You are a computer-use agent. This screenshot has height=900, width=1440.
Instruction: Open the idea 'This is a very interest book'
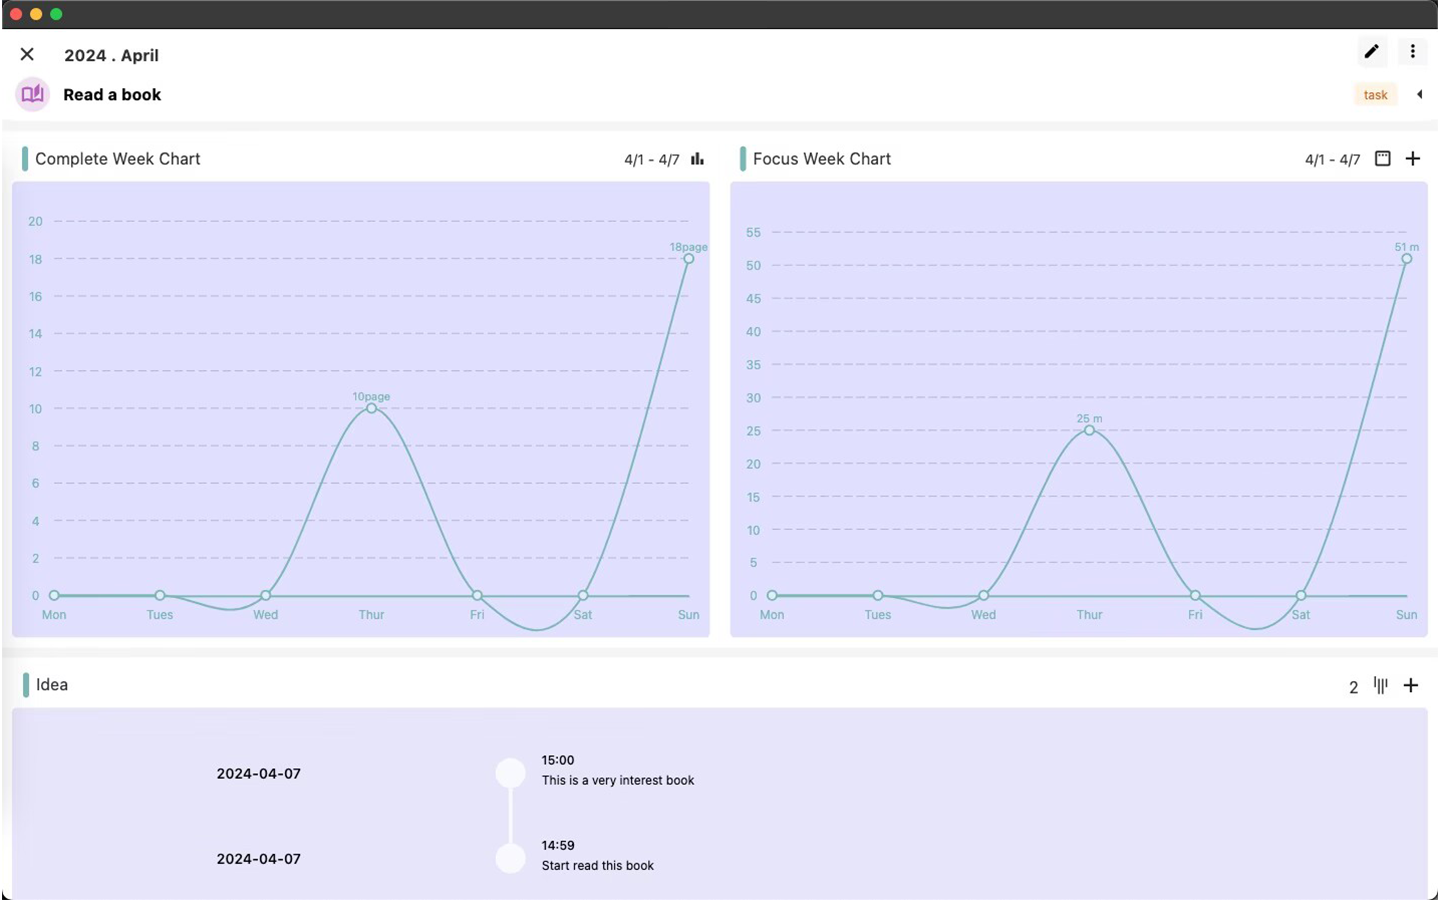click(618, 780)
